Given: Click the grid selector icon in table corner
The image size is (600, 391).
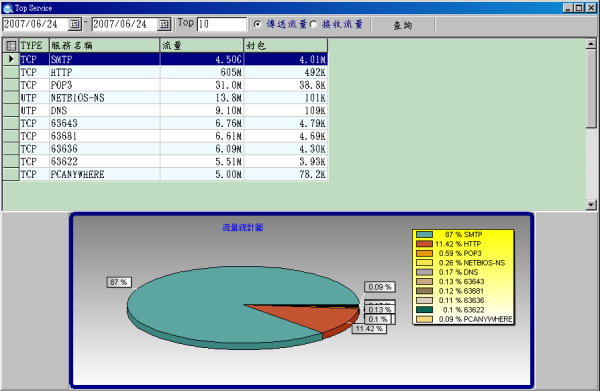Looking at the screenshot, I should (x=11, y=46).
